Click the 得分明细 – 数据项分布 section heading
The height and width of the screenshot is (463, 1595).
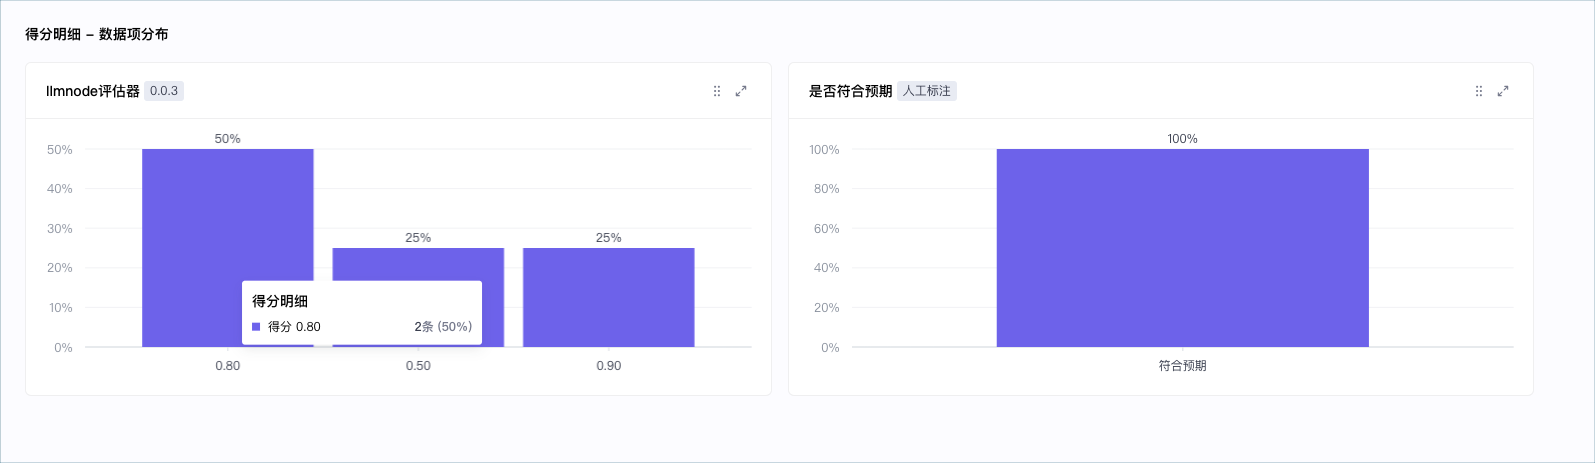click(x=97, y=34)
